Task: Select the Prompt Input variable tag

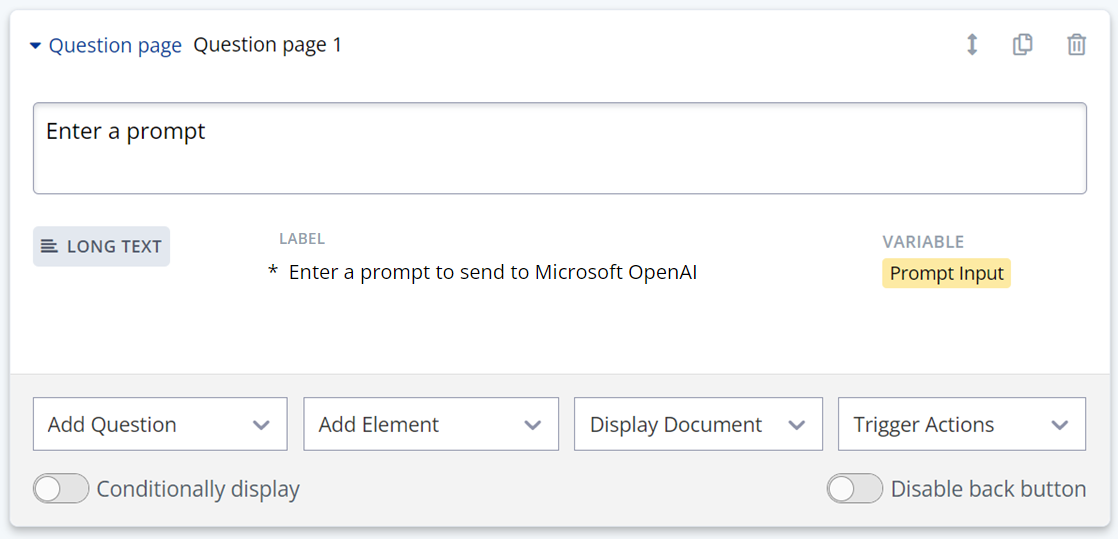Action: [946, 273]
